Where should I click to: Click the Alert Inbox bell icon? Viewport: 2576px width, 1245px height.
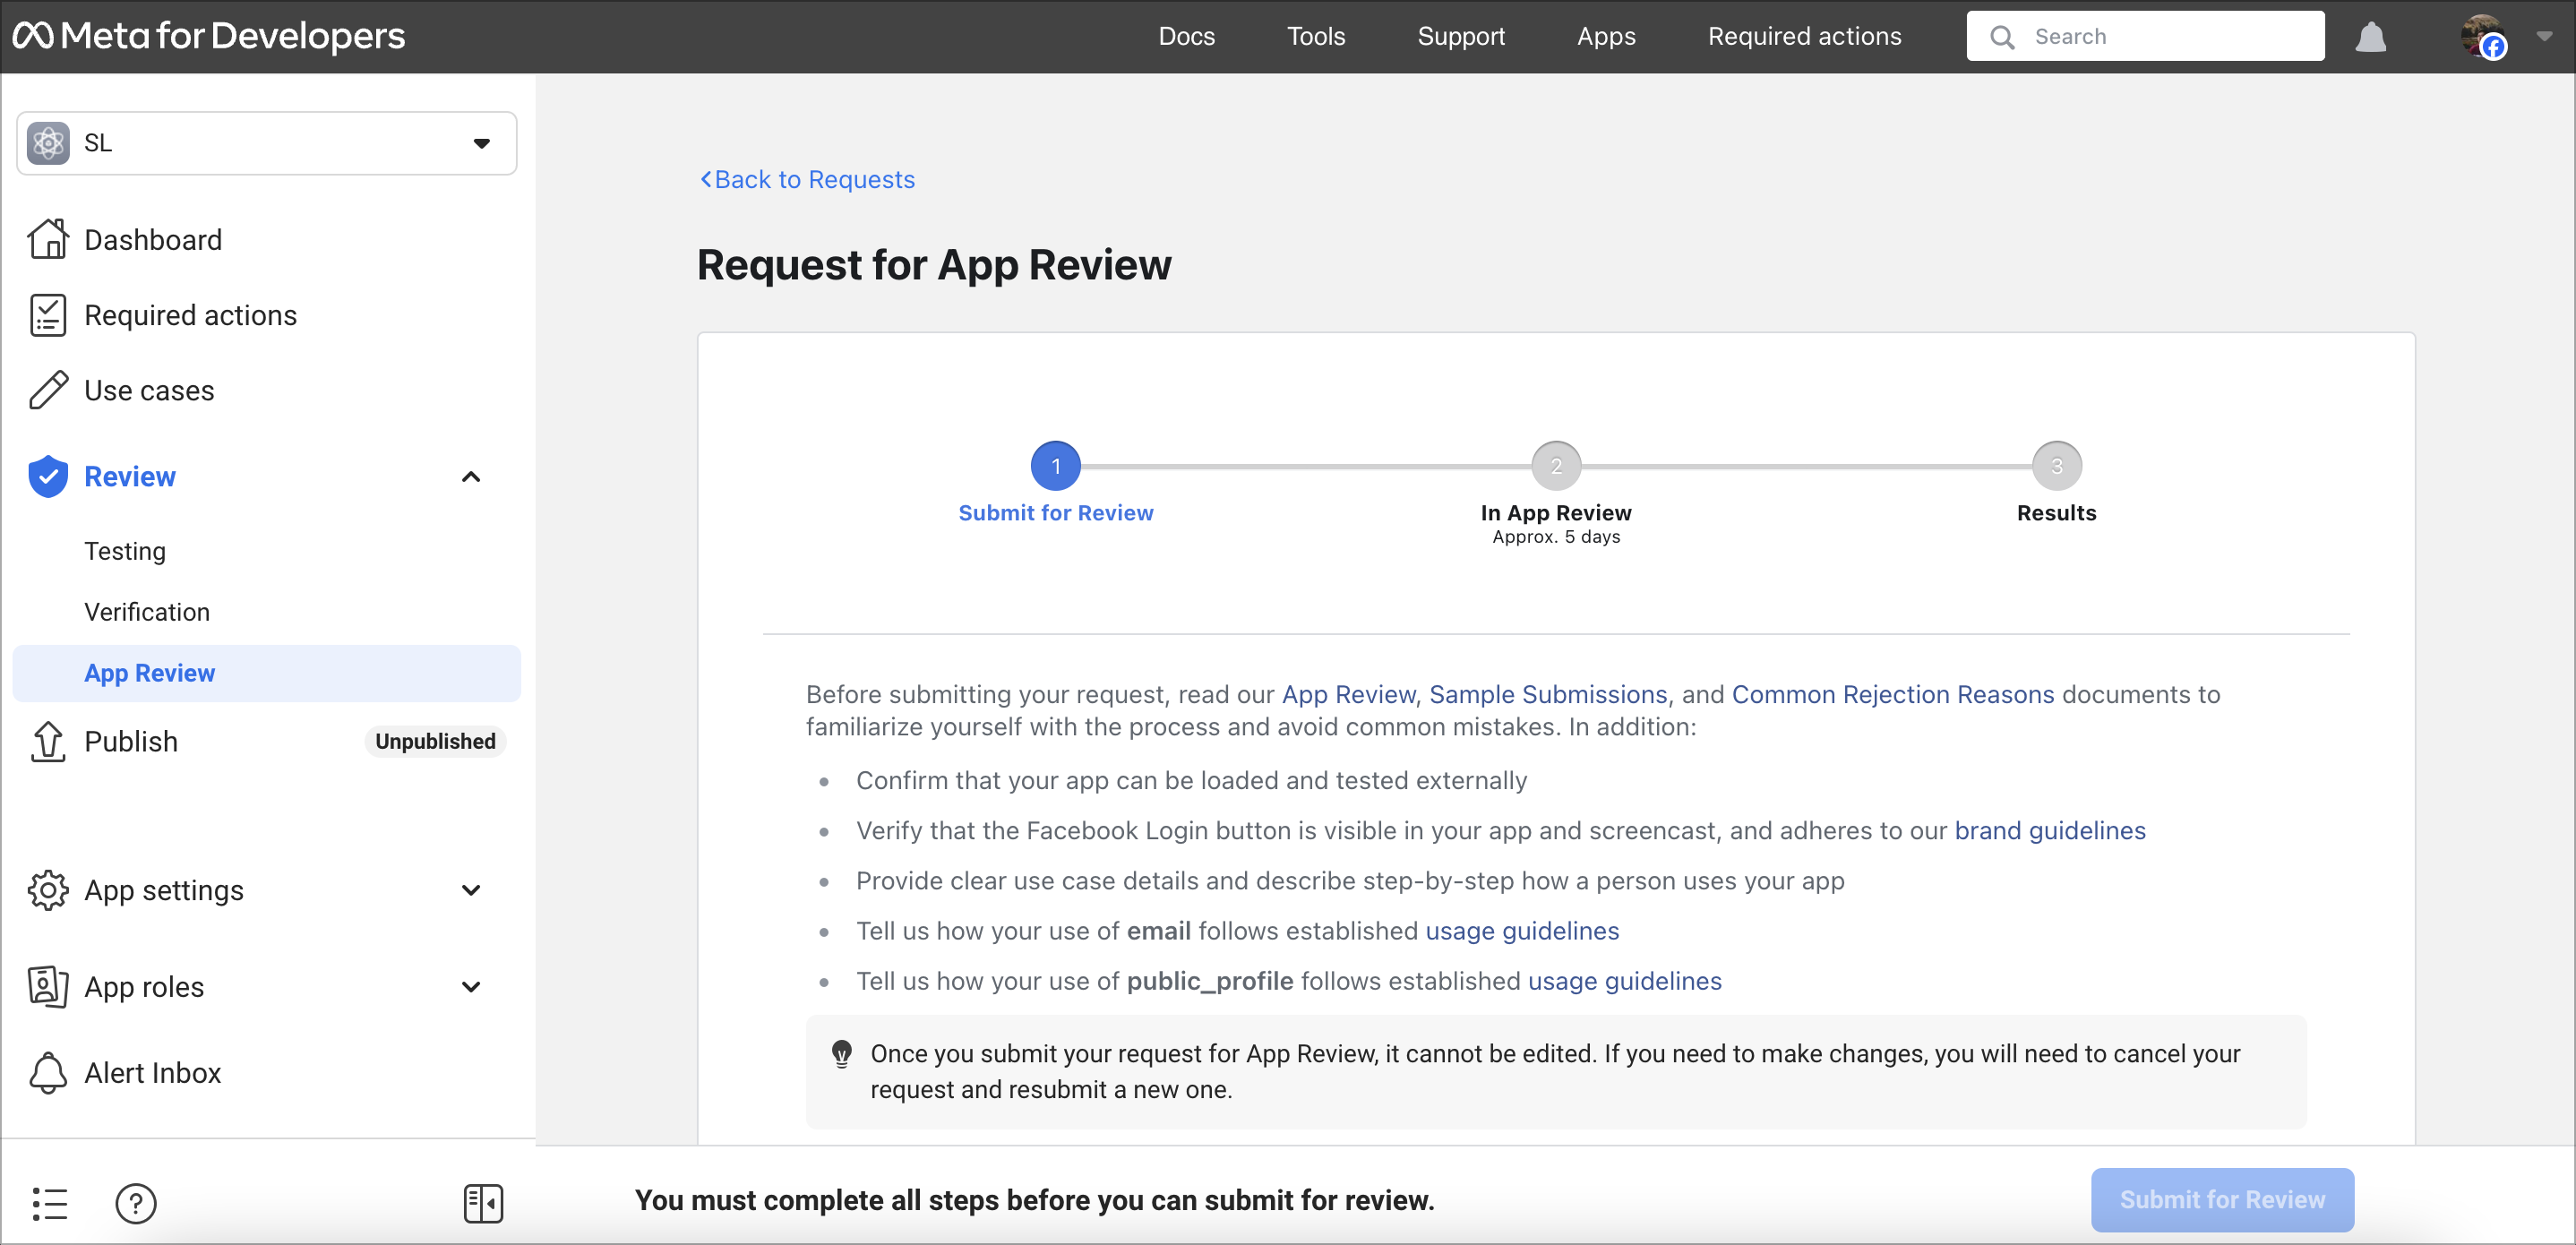[48, 1073]
